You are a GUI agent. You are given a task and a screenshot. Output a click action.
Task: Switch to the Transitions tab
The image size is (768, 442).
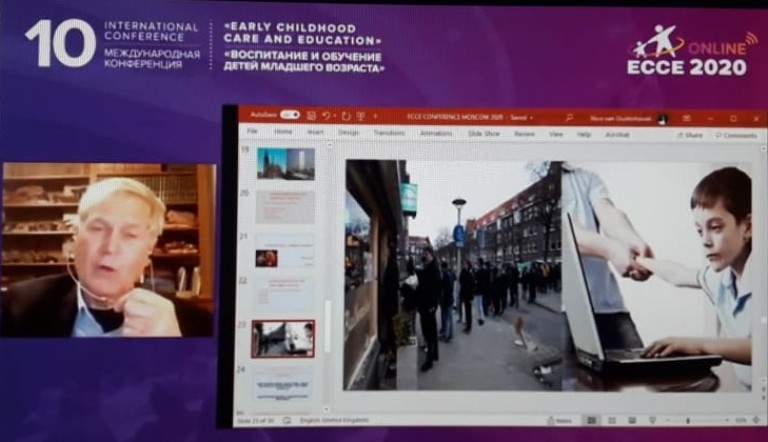pos(389,133)
